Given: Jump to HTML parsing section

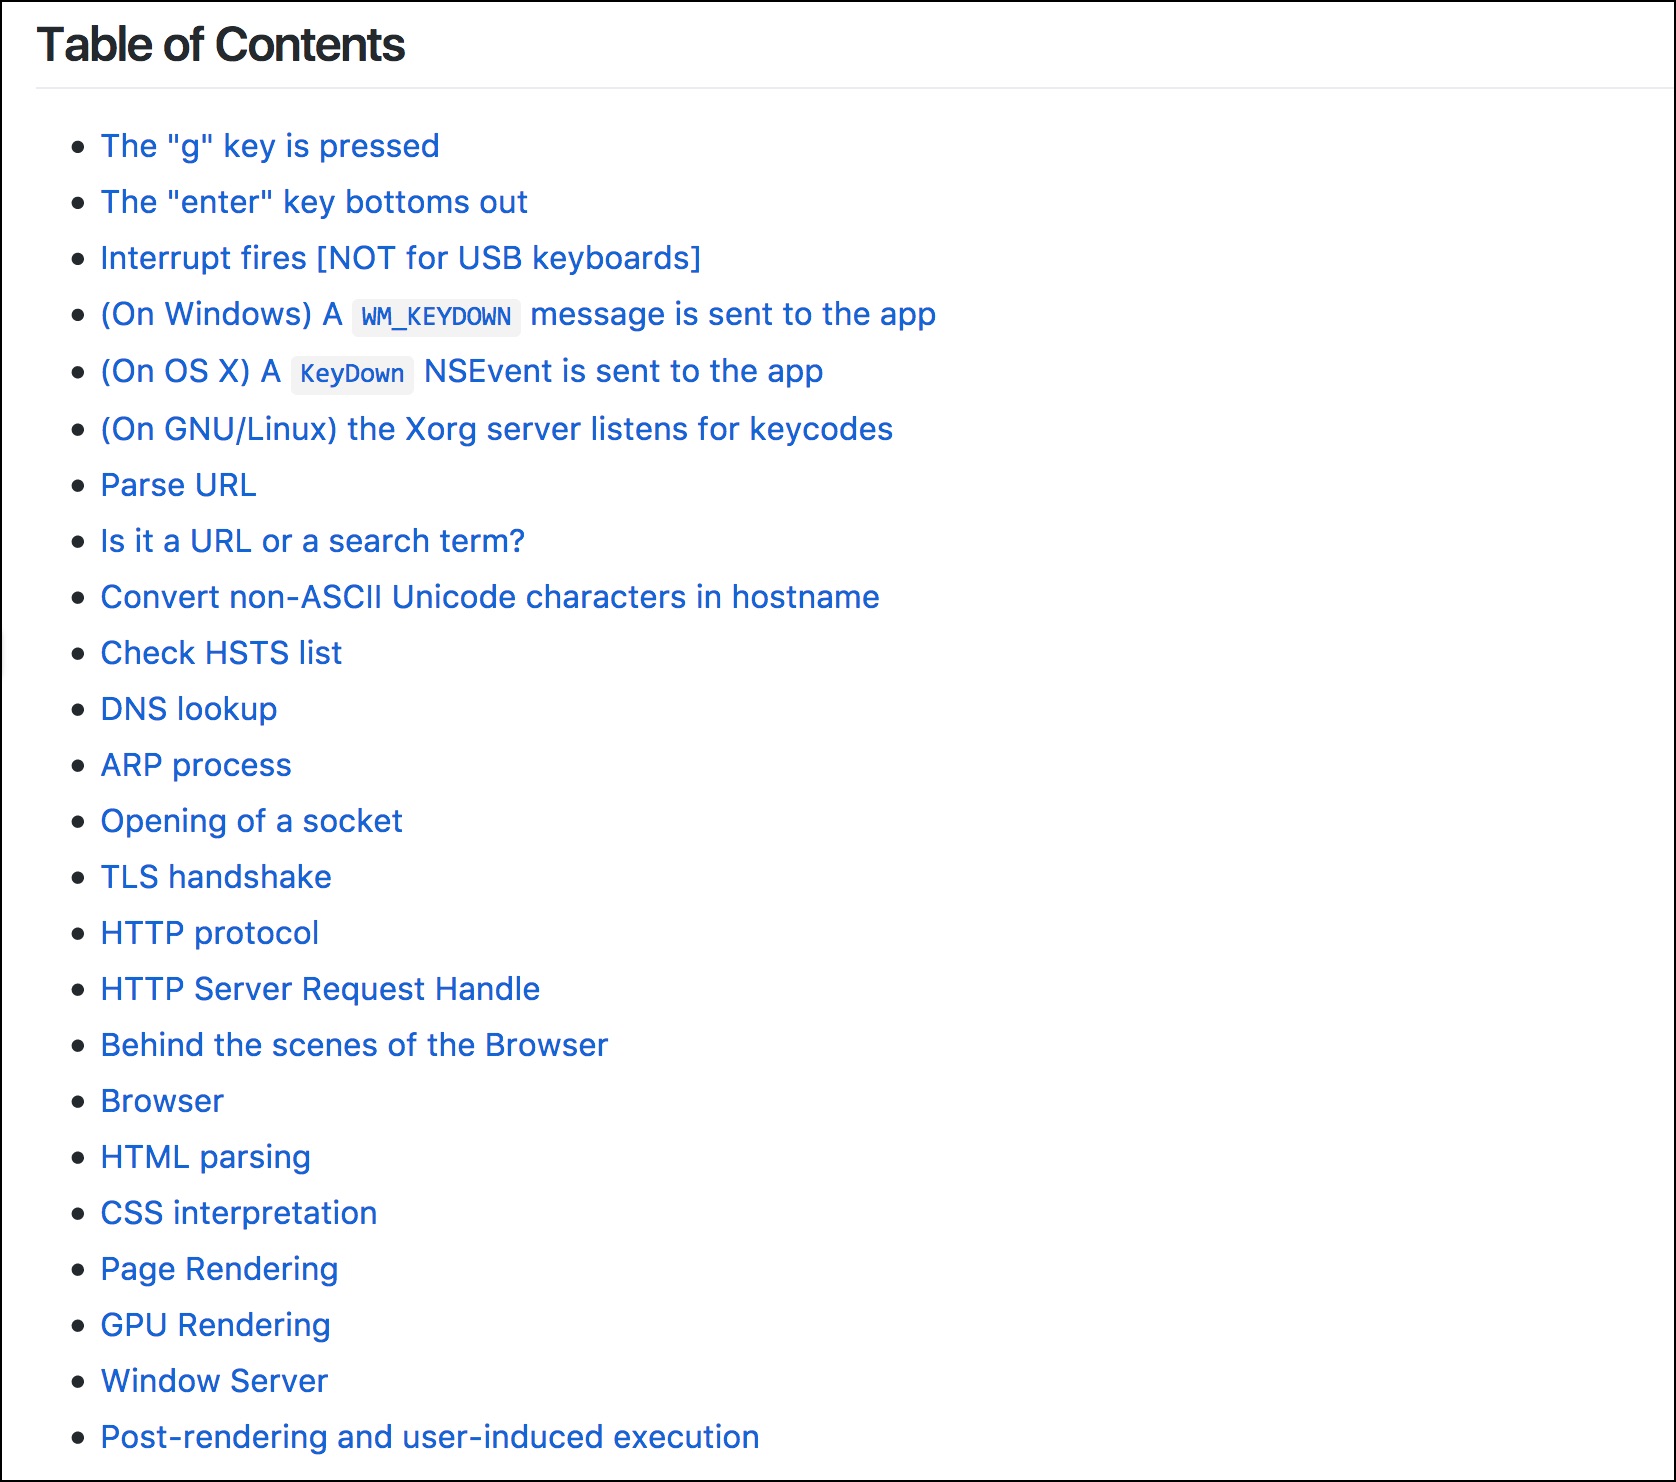Looking at the screenshot, I should [206, 1157].
